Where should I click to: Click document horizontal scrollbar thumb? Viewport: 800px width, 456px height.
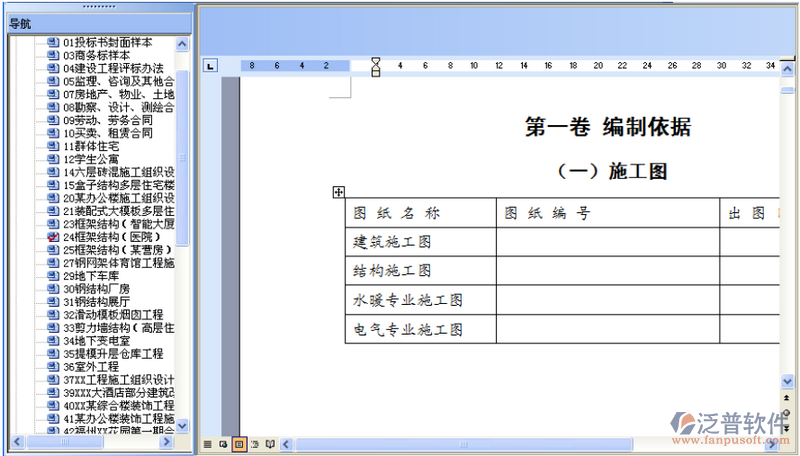coord(463,444)
